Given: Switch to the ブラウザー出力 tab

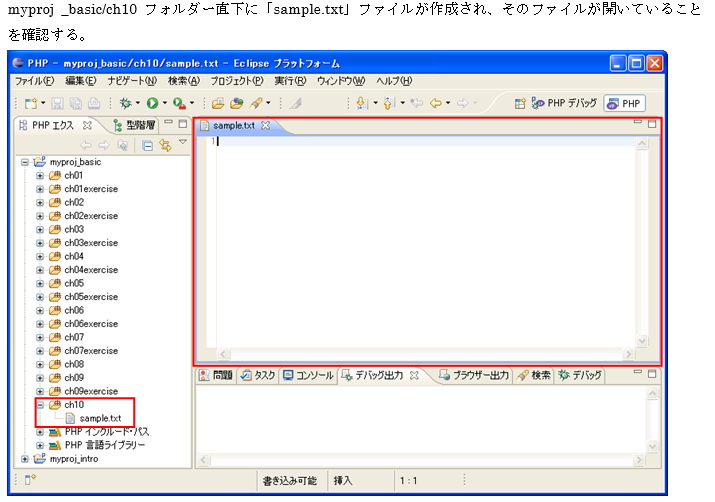Looking at the screenshot, I should pyautogui.click(x=473, y=375).
